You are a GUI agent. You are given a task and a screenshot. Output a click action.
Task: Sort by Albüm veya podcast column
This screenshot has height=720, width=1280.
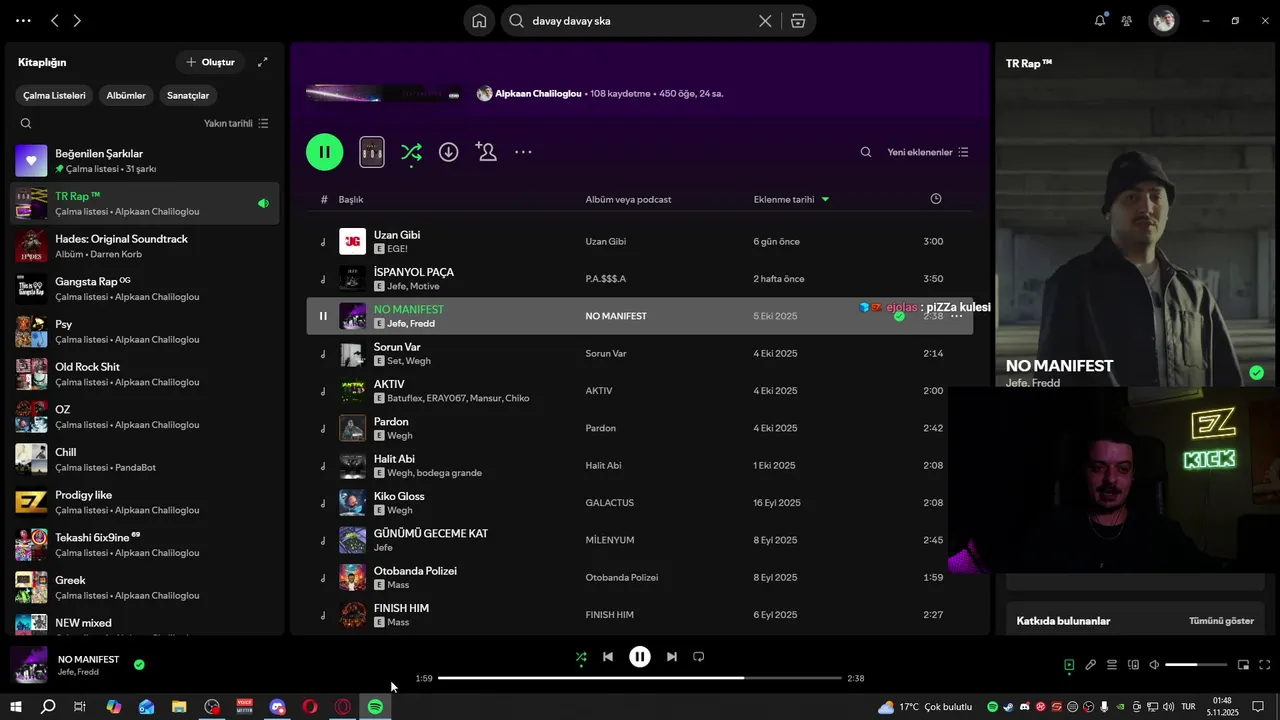click(x=628, y=199)
